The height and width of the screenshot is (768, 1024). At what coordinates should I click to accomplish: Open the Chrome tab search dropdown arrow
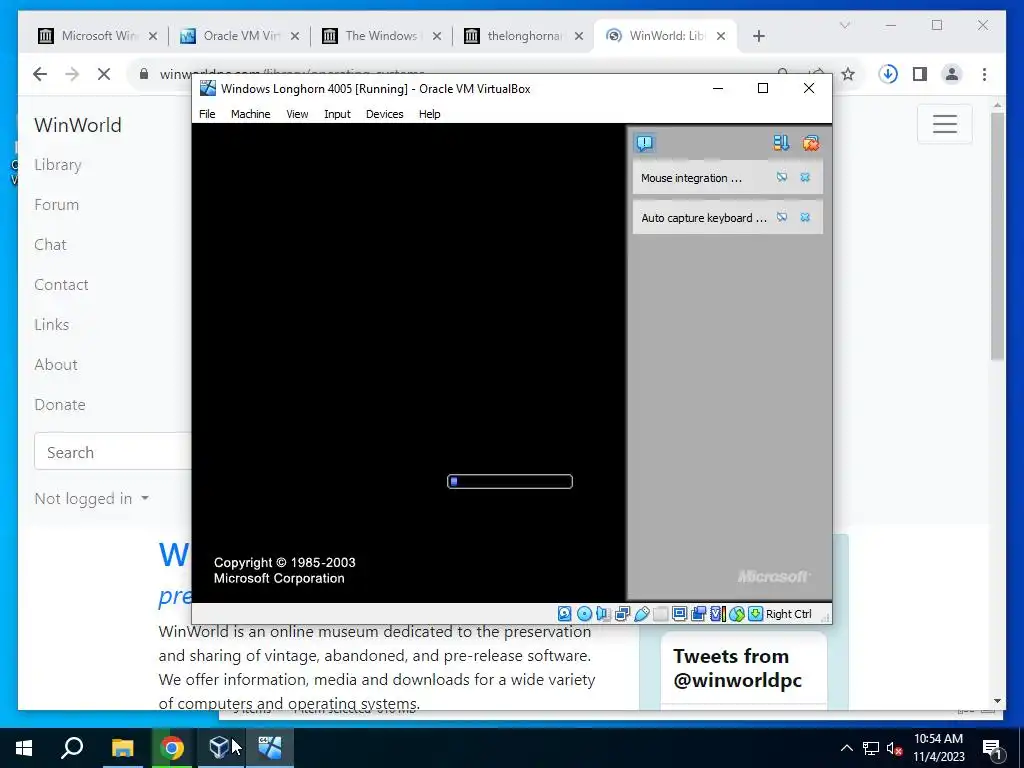click(x=844, y=25)
